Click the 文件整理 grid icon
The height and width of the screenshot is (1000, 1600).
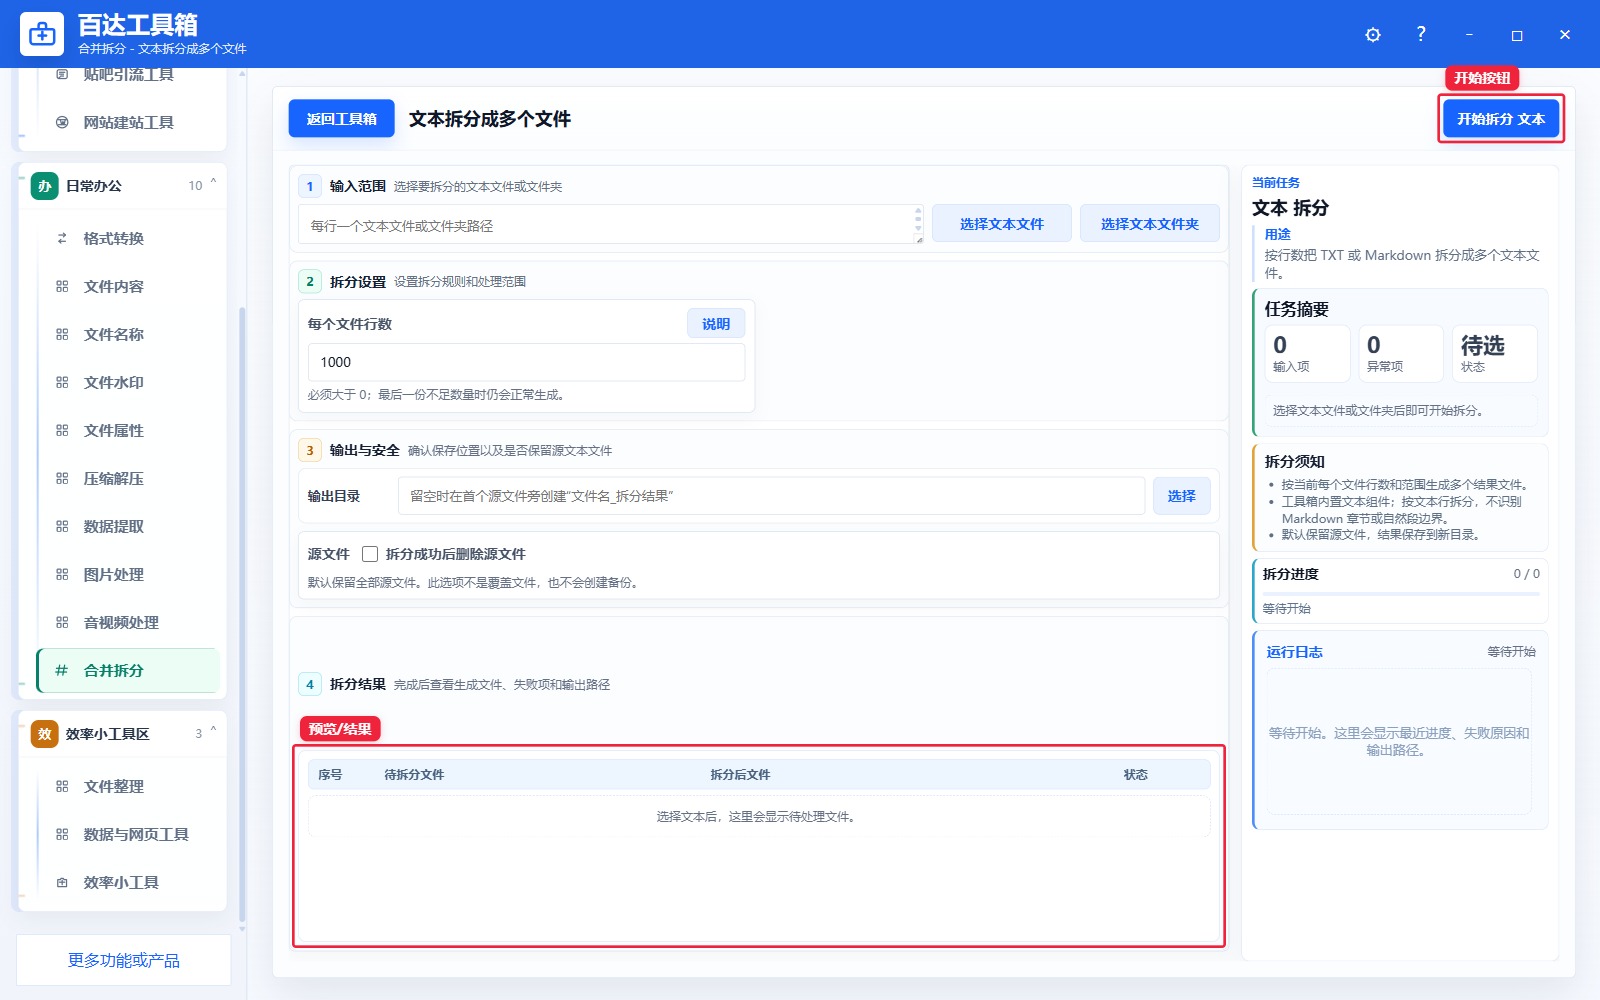click(x=62, y=786)
